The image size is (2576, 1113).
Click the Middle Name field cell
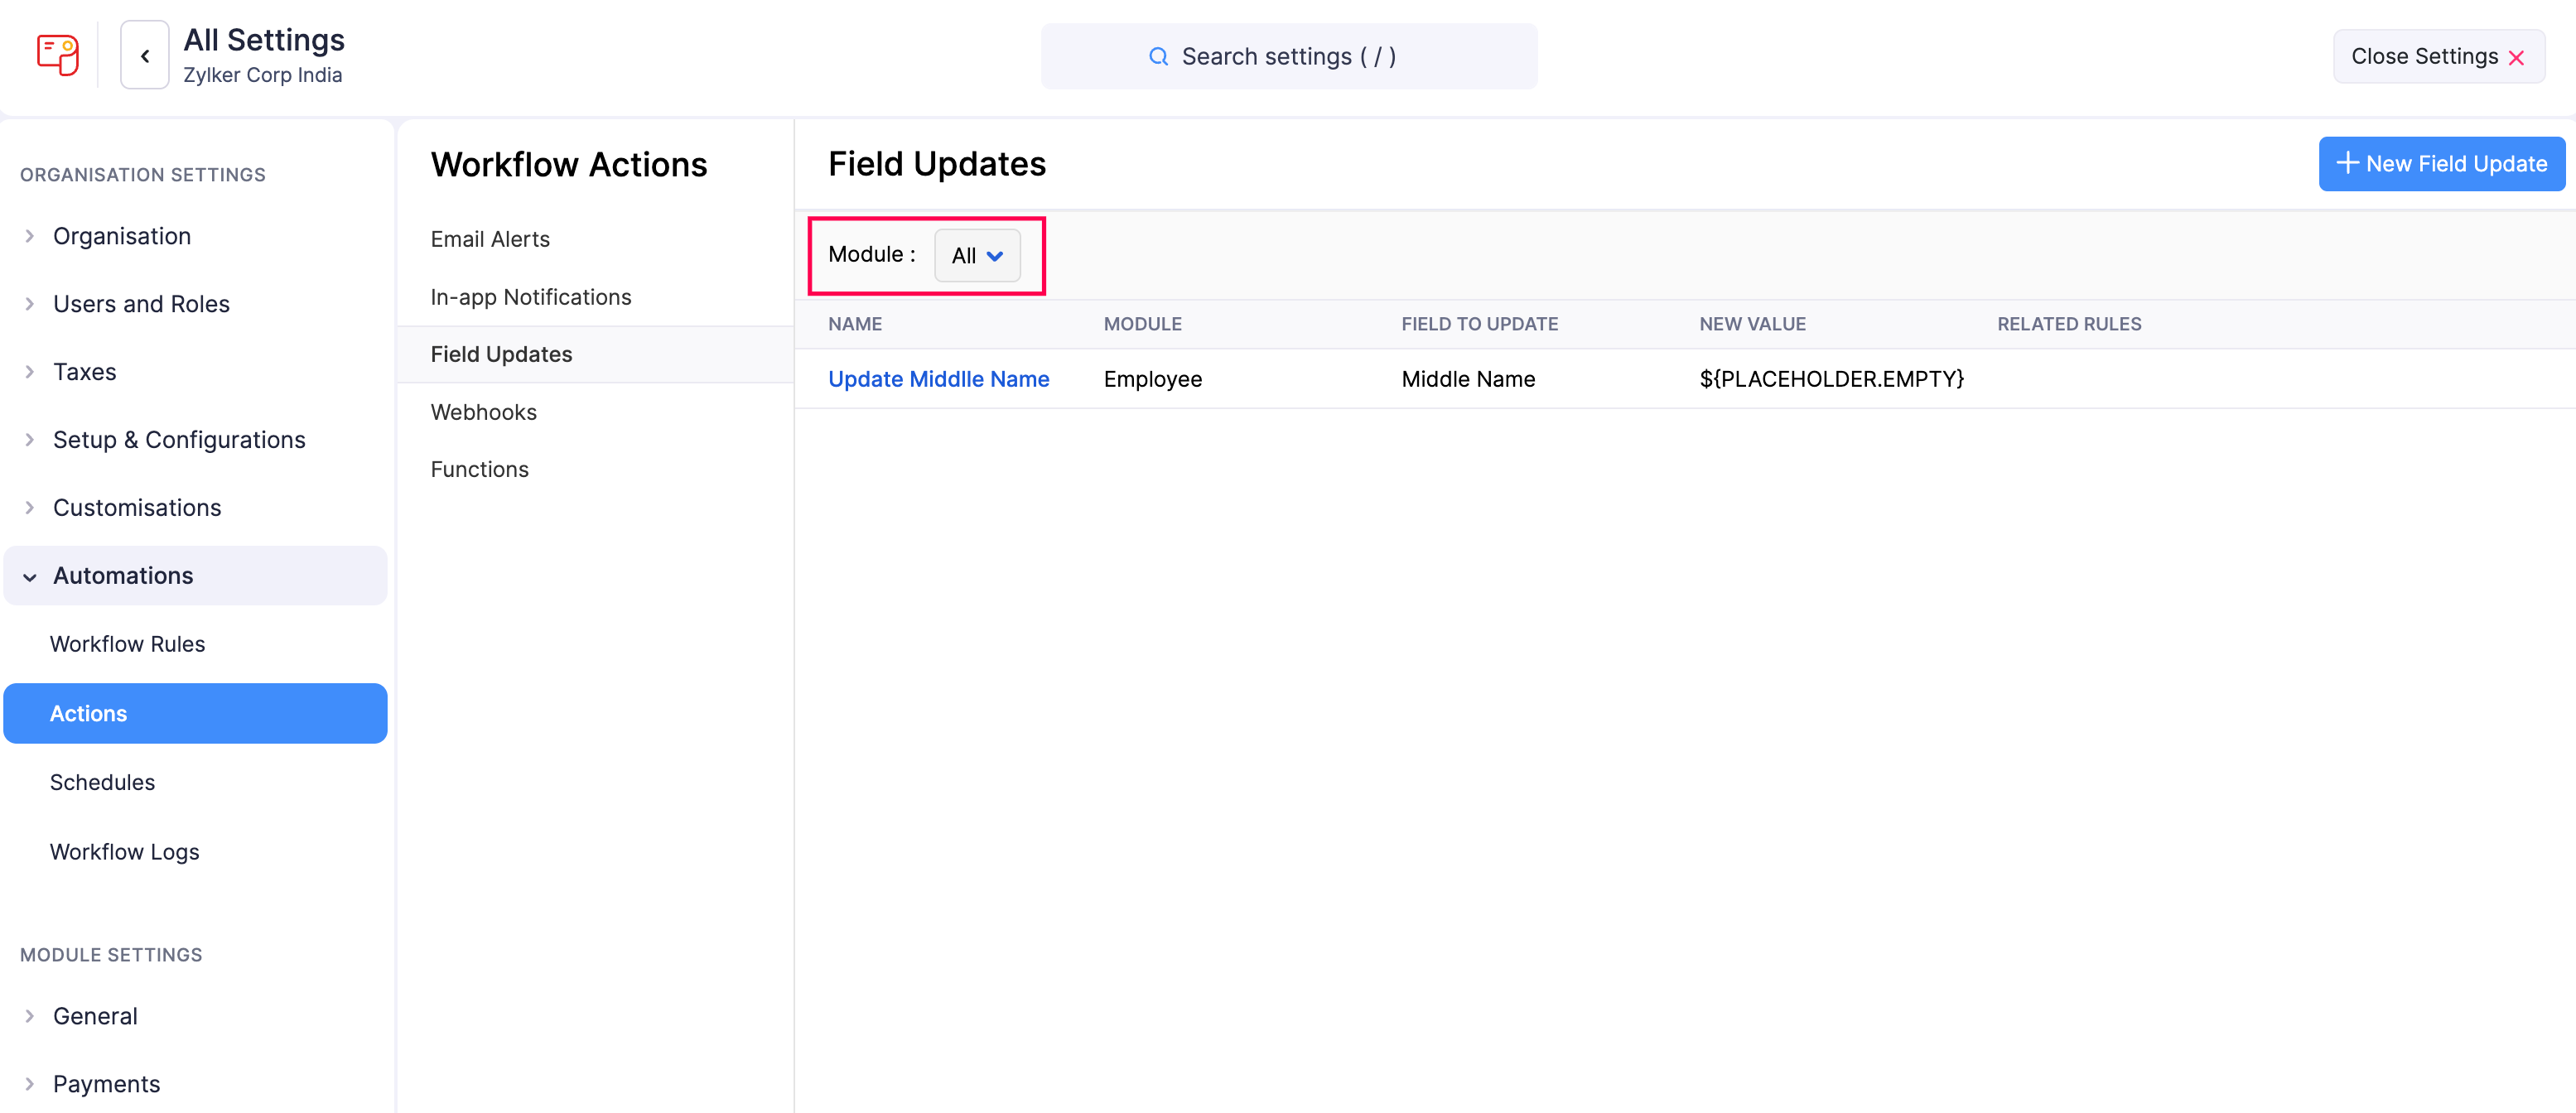(1468, 379)
